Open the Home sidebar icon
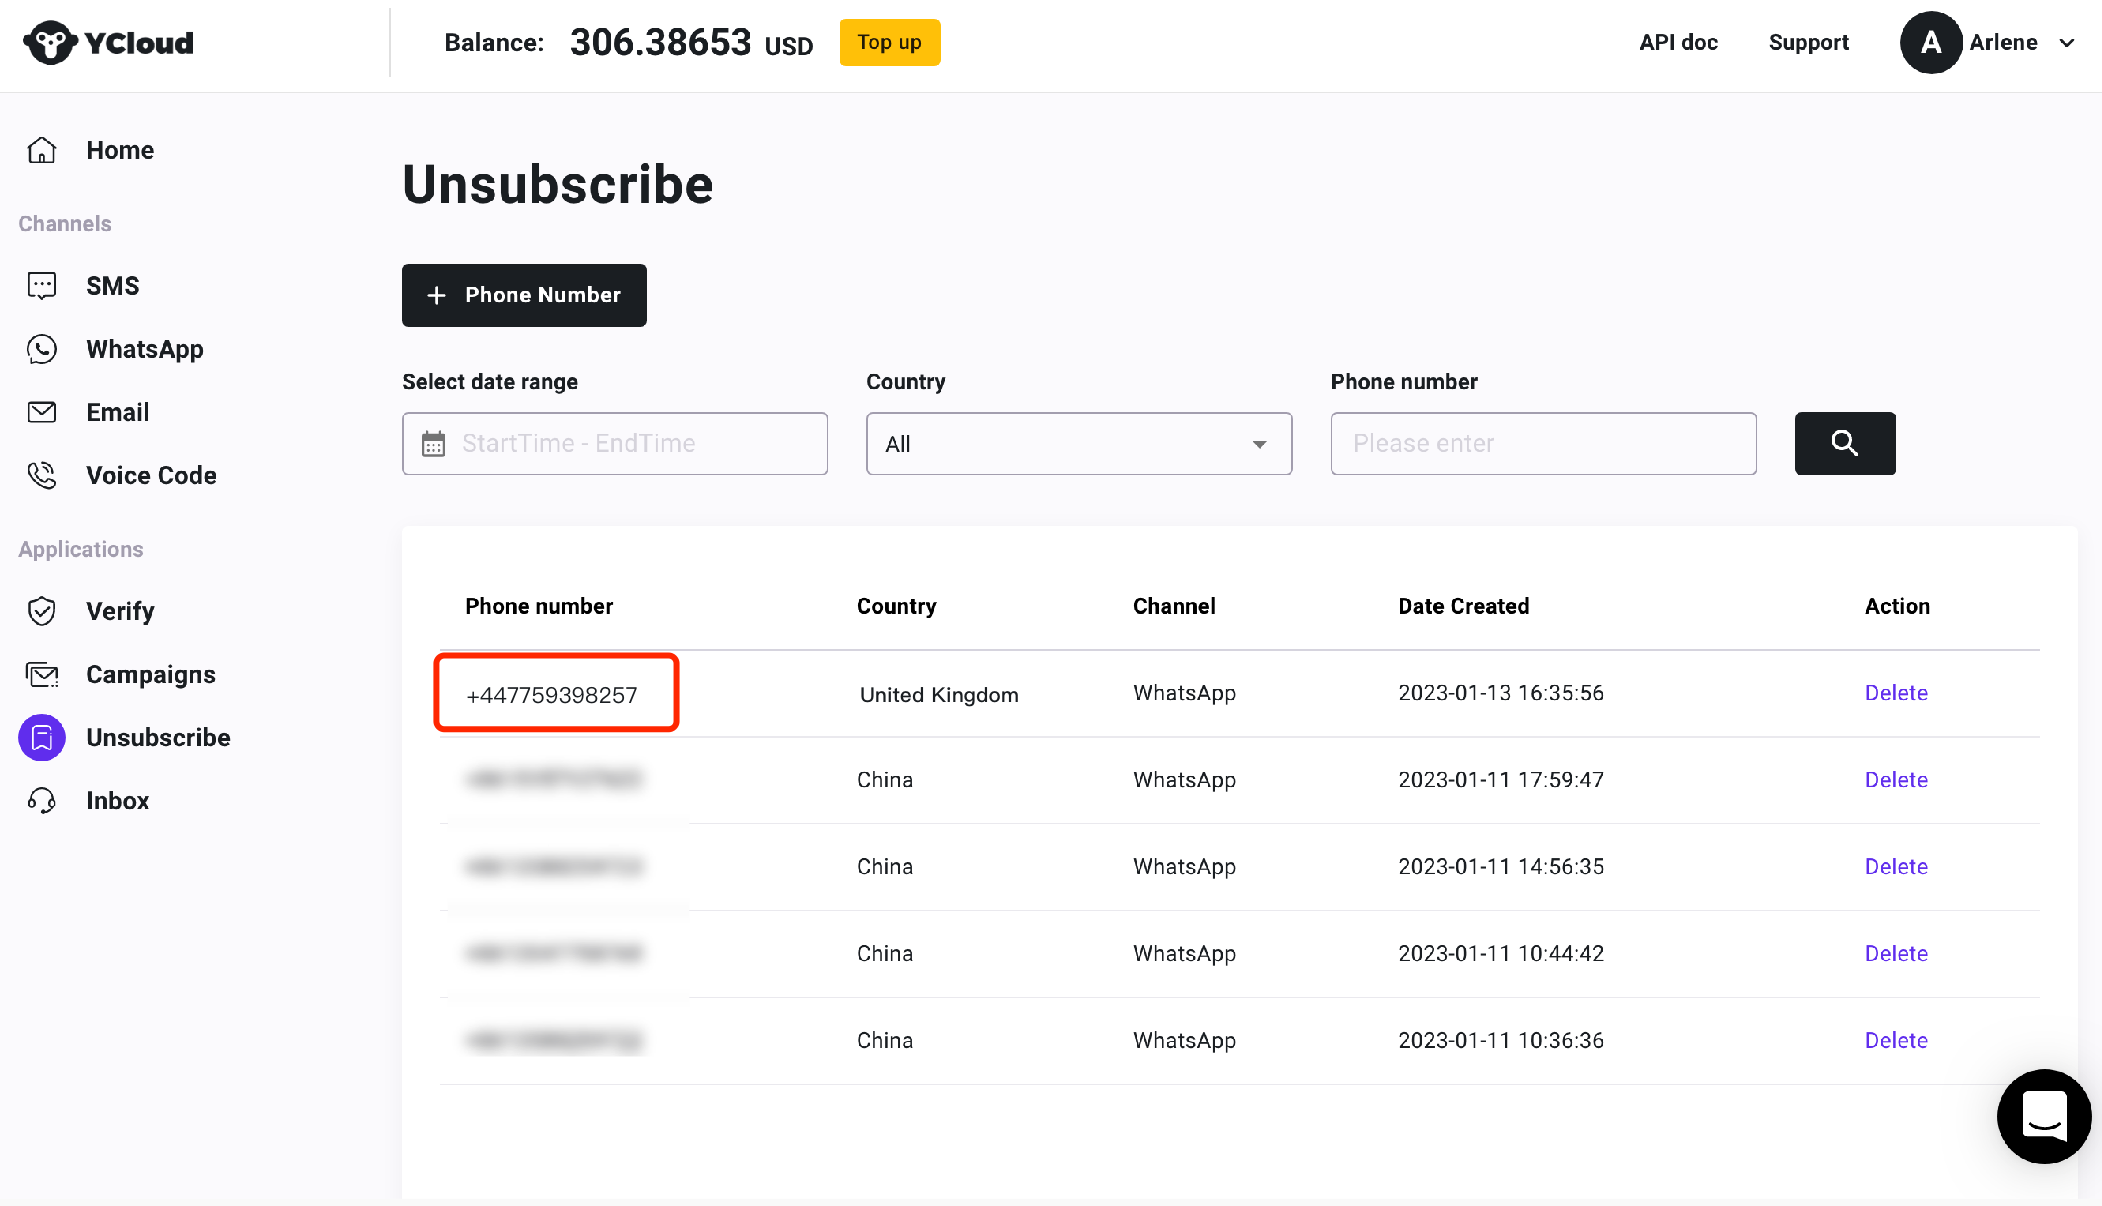Screen dimensions: 2102x1206 point(42,150)
